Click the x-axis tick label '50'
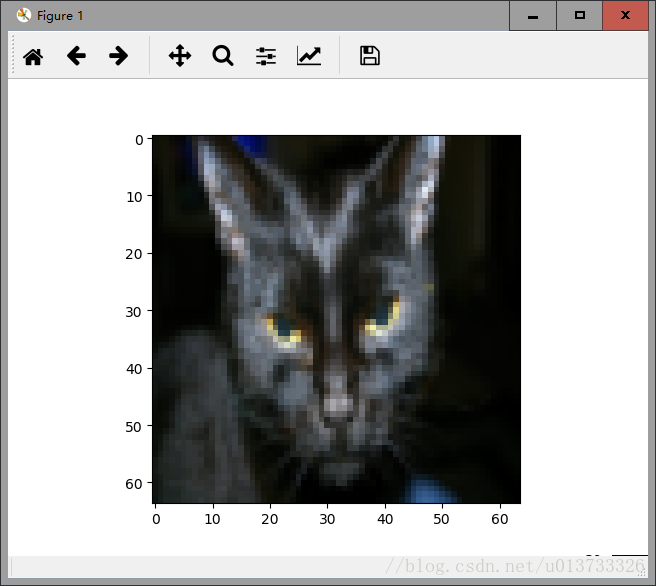Image resolution: width=656 pixels, height=586 pixels. tap(441, 519)
